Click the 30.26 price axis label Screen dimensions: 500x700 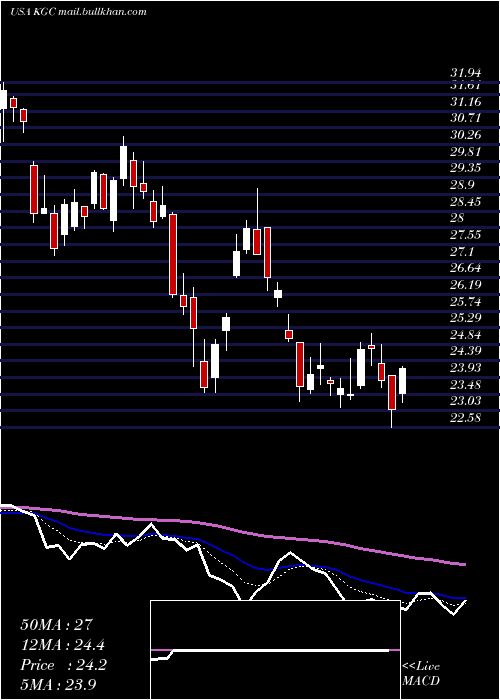pyautogui.click(x=466, y=135)
